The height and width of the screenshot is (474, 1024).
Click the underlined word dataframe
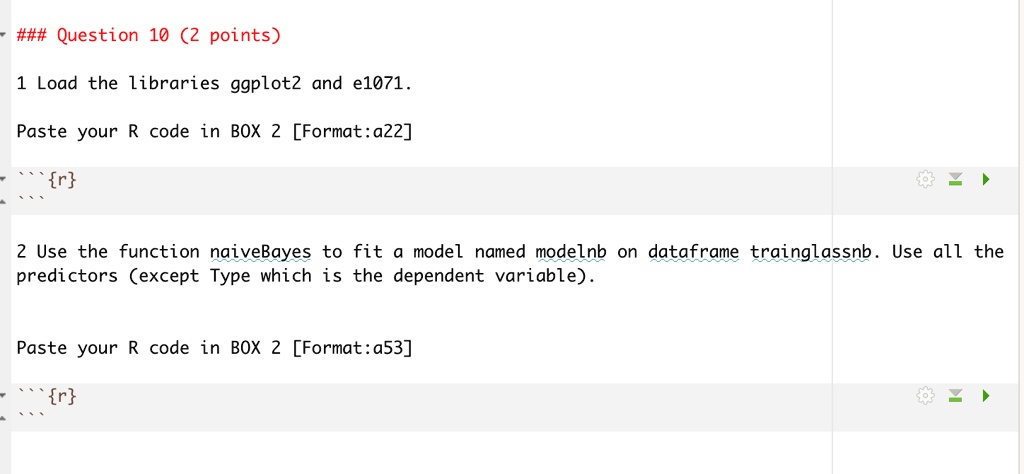pyautogui.click(x=694, y=252)
